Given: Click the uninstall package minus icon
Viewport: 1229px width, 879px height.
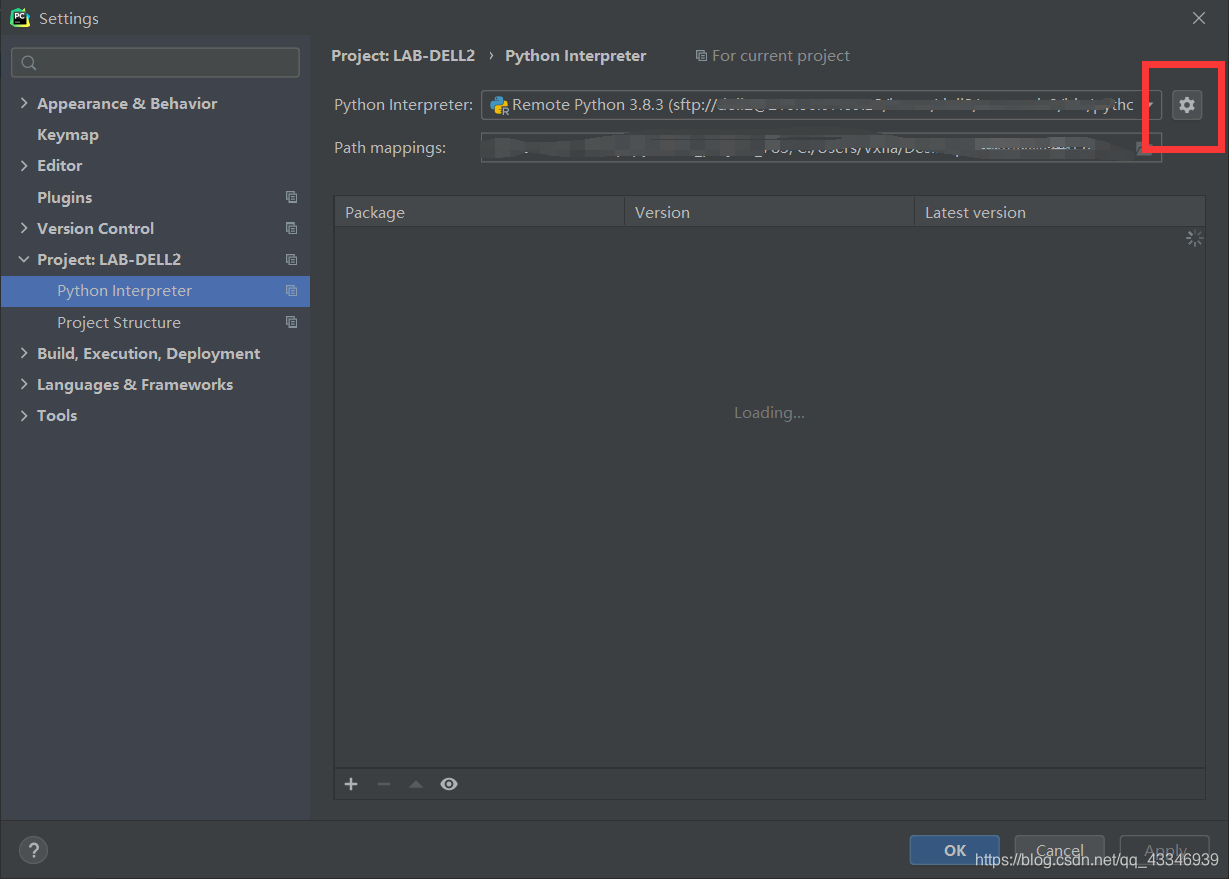Looking at the screenshot, I should [x=383, y=784].
